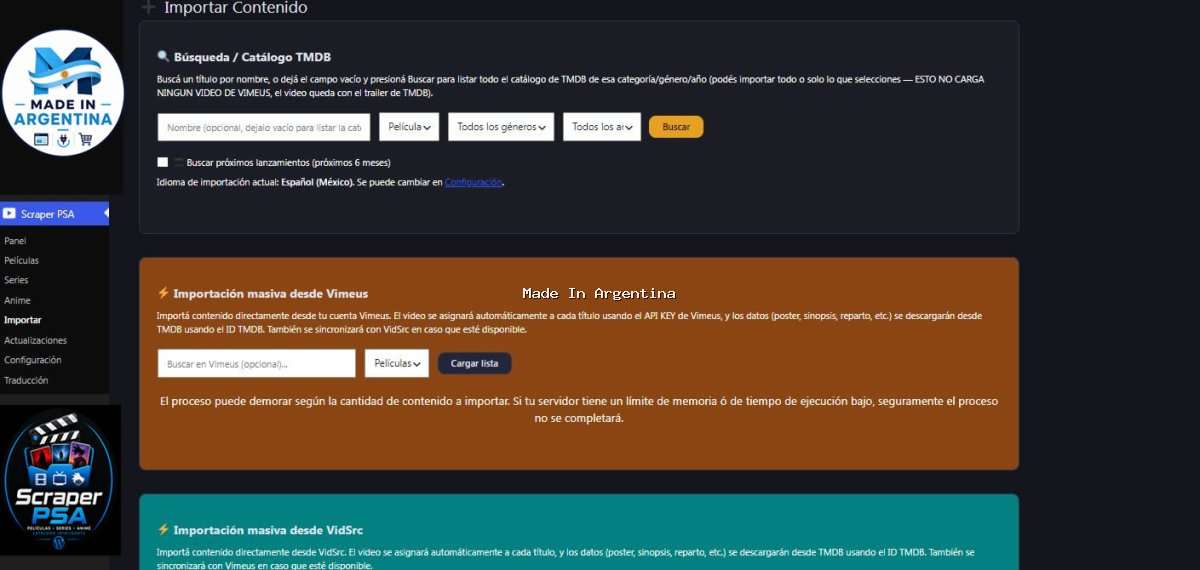Enable Buscar próximos lanzamientos checkbox
The width and height of the screenshot is (1200, 570).
point(163,162)
